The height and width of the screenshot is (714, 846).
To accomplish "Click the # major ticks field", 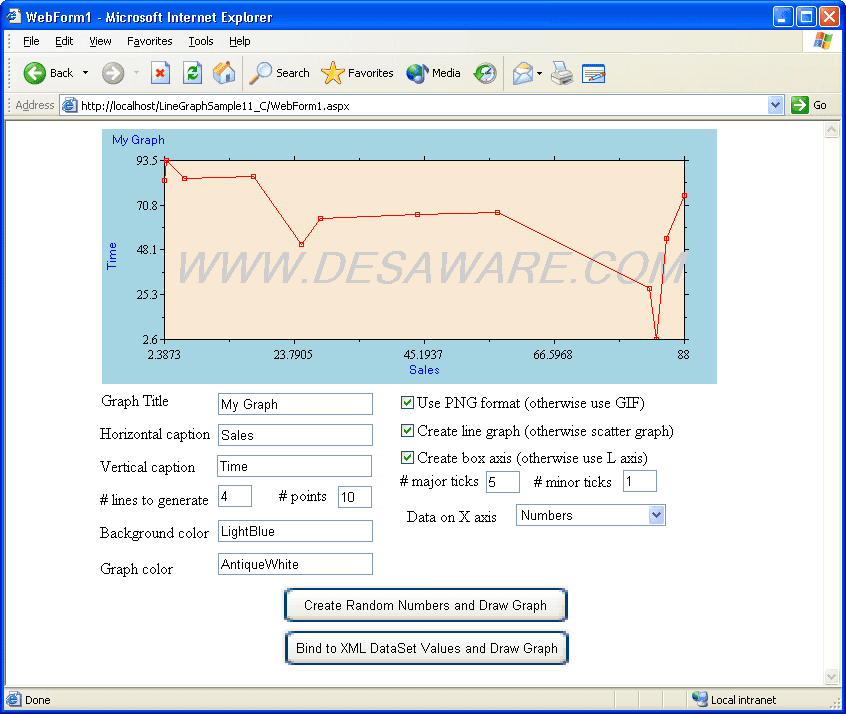I will (503, 482).
